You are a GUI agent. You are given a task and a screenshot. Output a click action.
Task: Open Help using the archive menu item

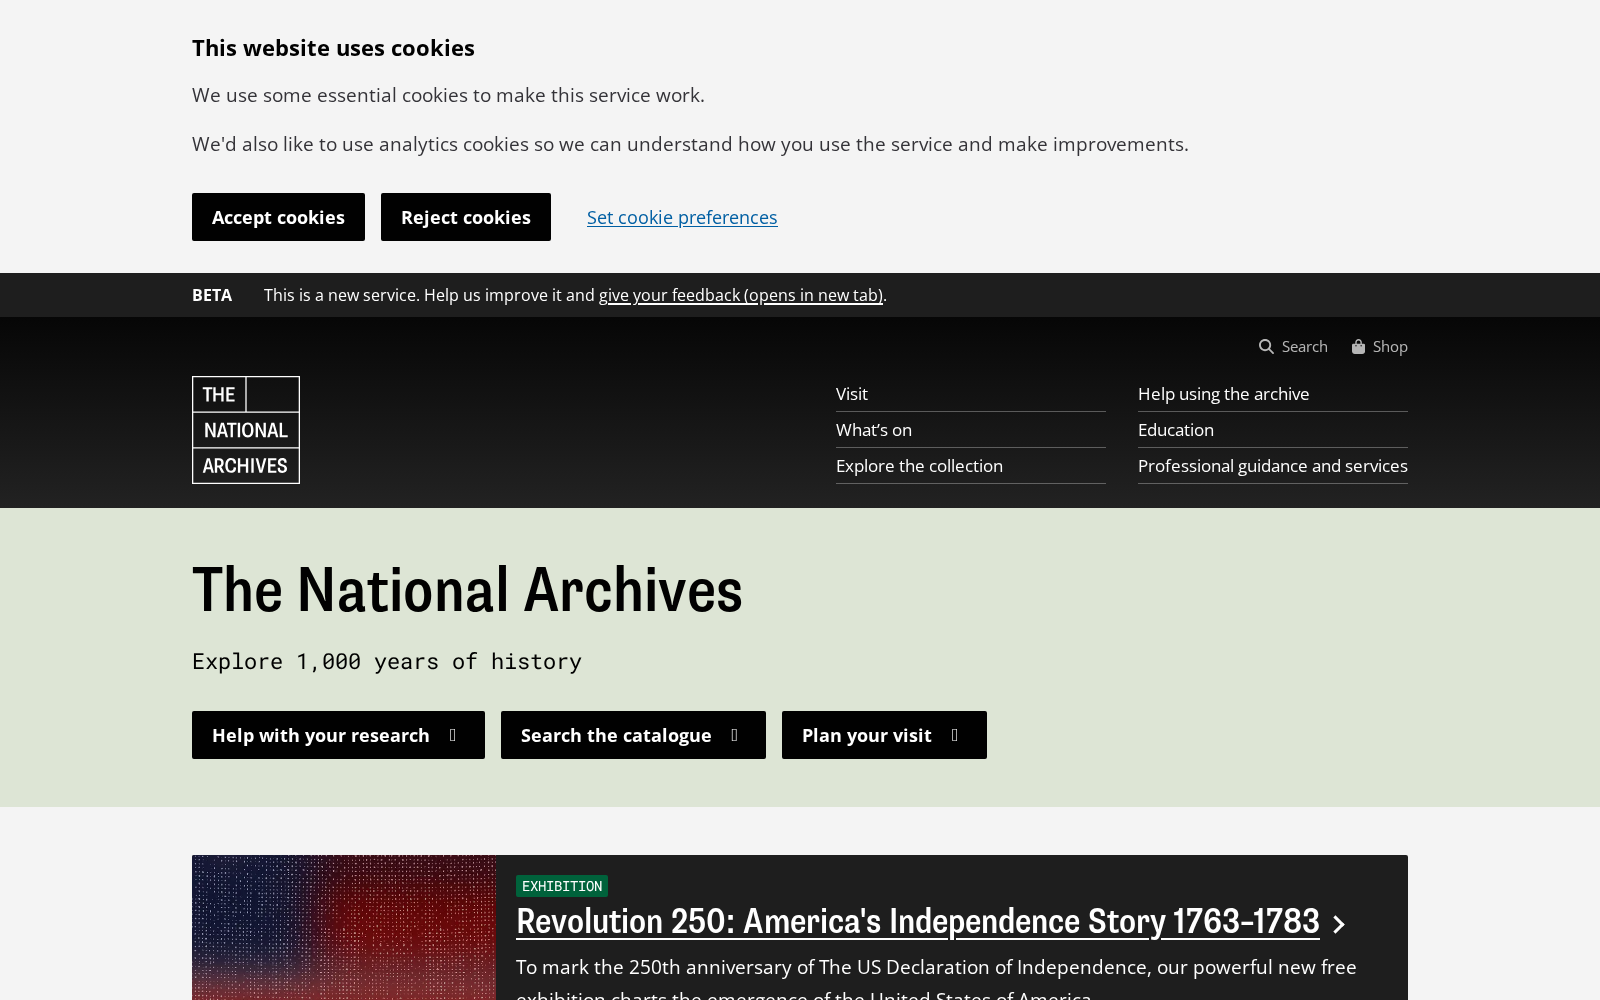pyautogui.click(x=1273, y=394)
